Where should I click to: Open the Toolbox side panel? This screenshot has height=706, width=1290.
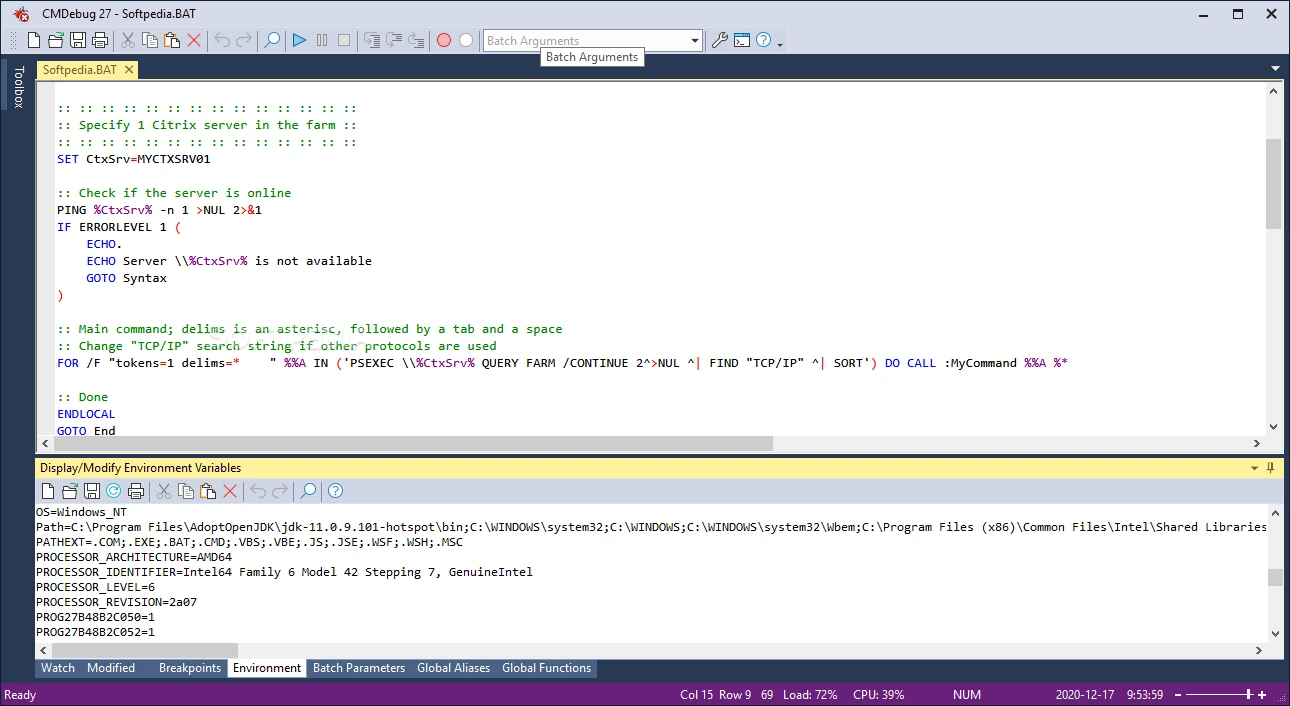(18, 87)
